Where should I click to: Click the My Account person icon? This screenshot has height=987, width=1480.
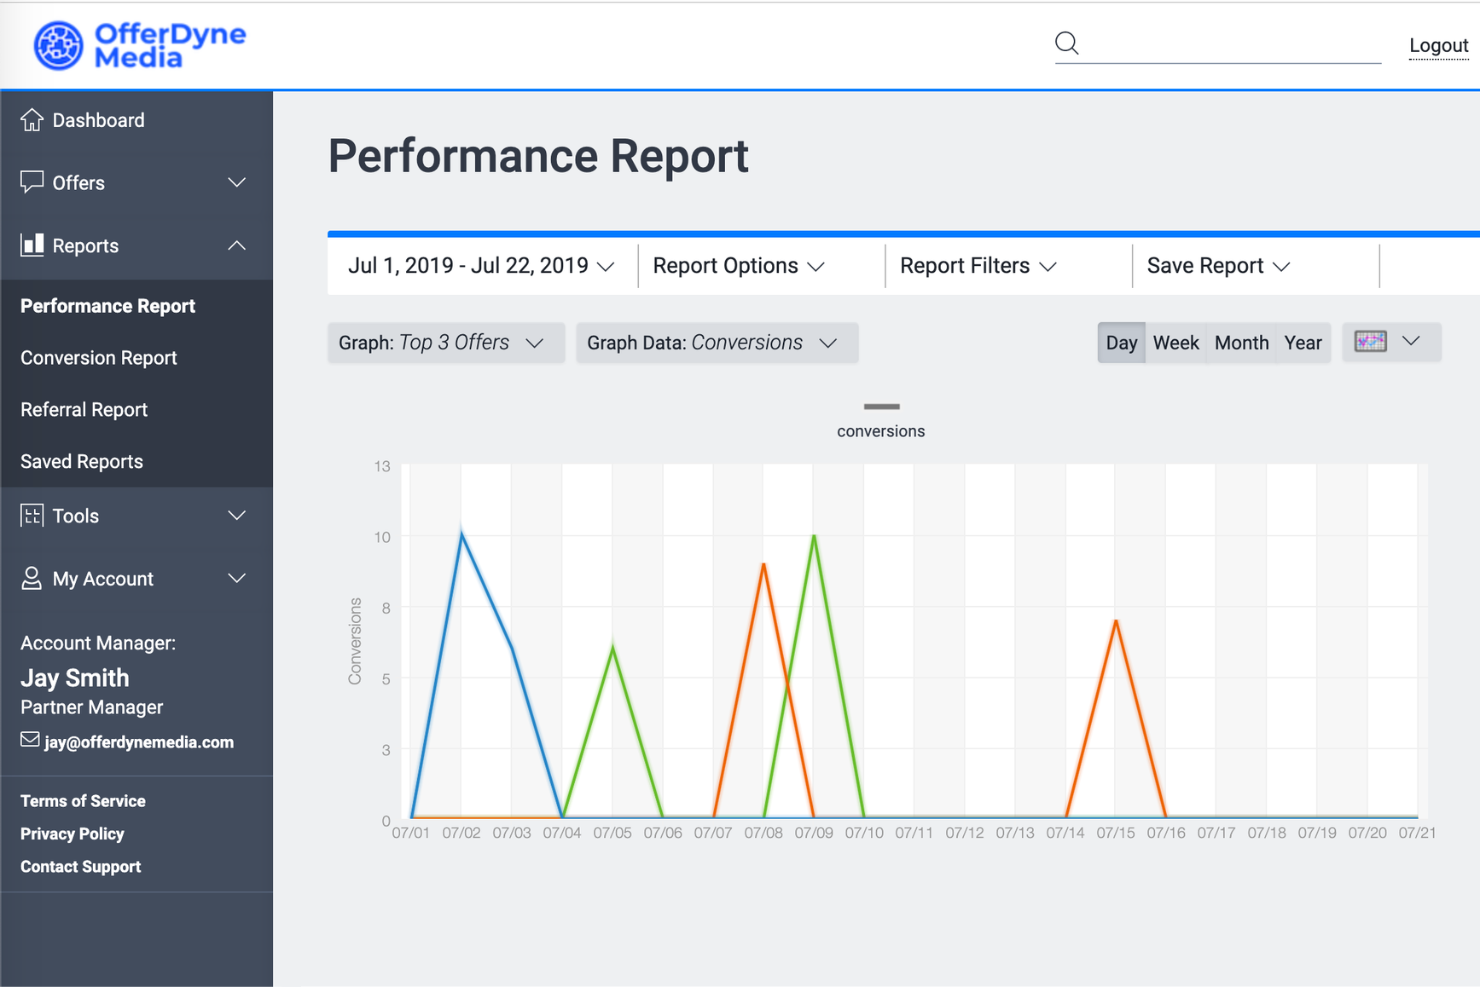[x=32, y=578]
